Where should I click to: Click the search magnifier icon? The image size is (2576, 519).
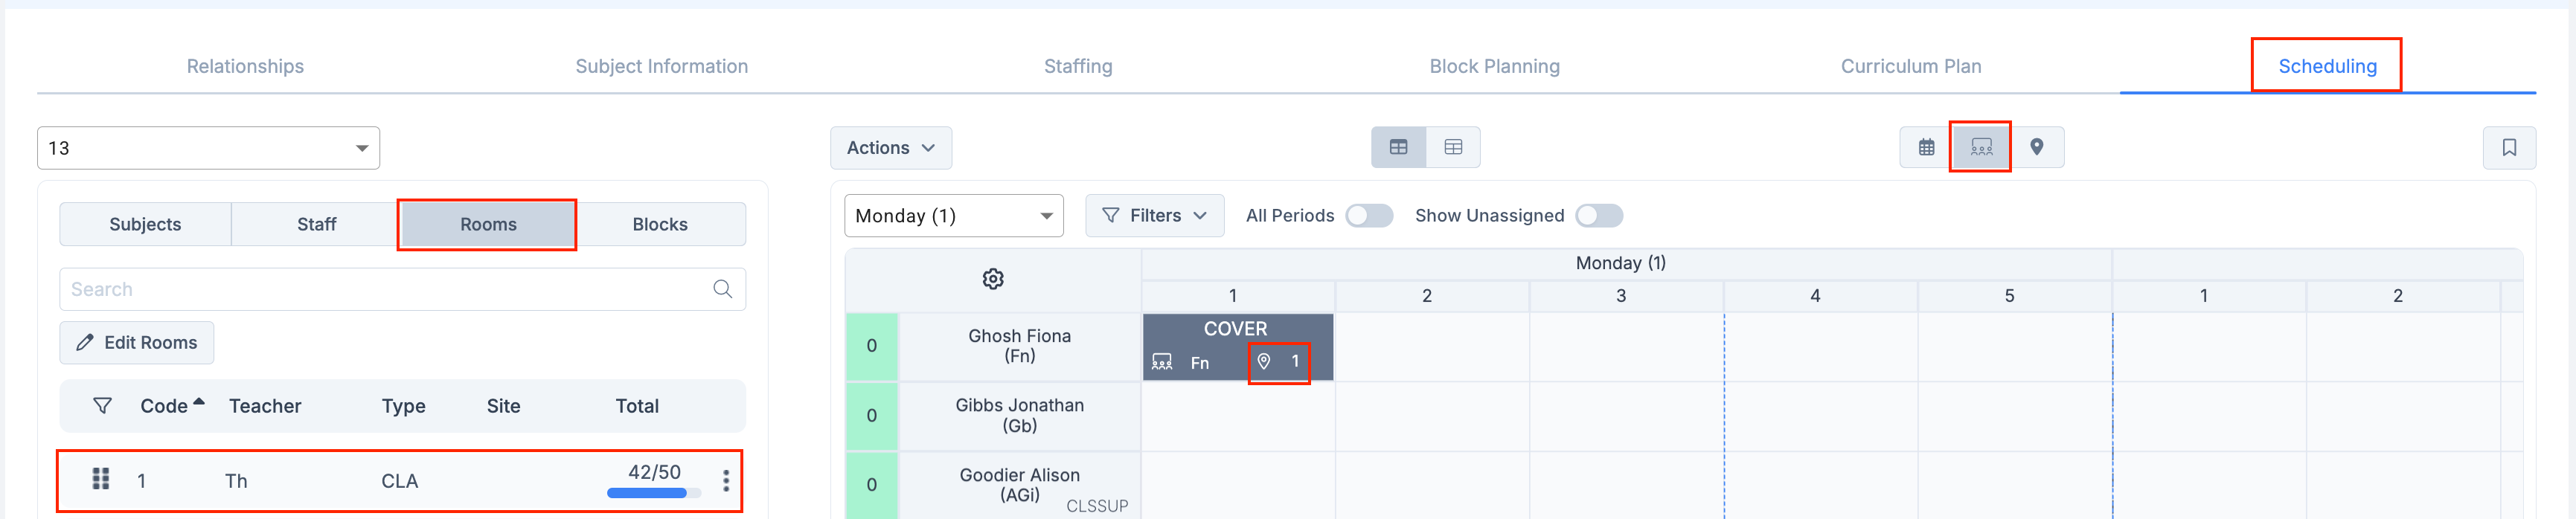coord(722,289)
